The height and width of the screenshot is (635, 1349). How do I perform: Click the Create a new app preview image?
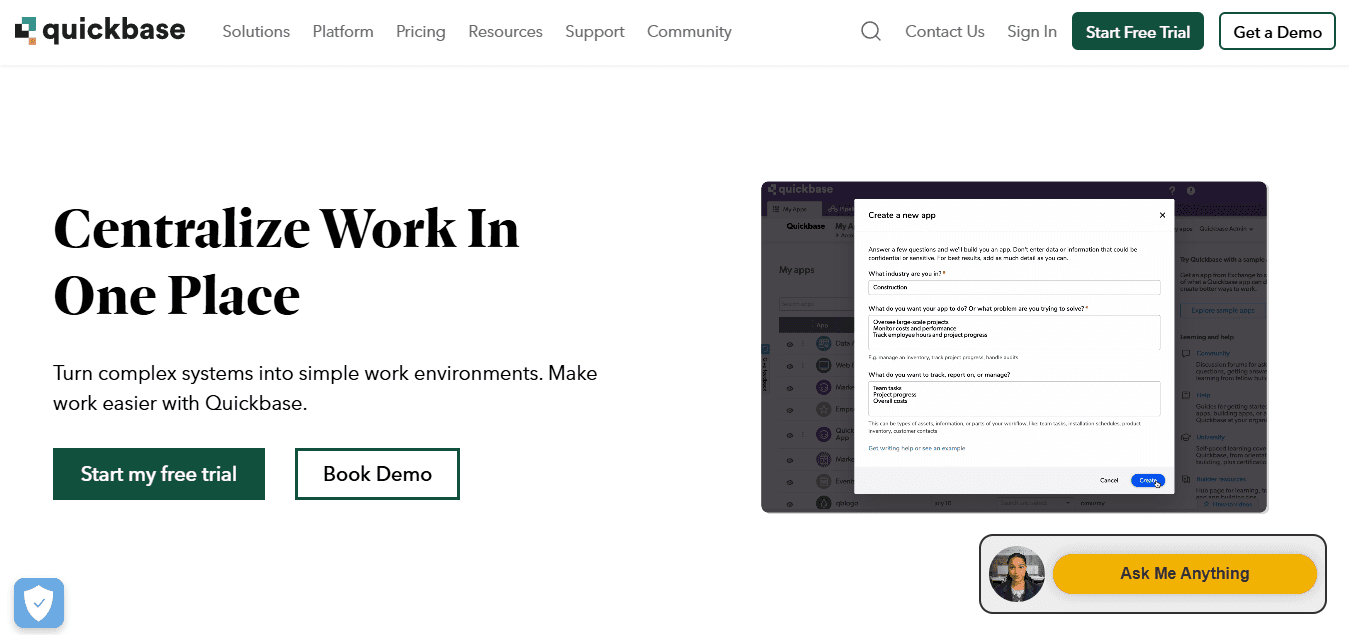click(x=1014, y=347)
